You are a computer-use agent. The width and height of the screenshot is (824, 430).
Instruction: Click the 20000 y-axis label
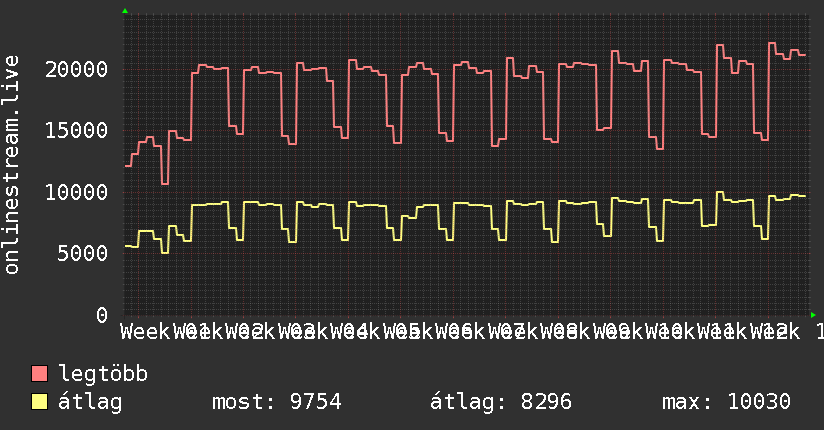click(77, 69)
